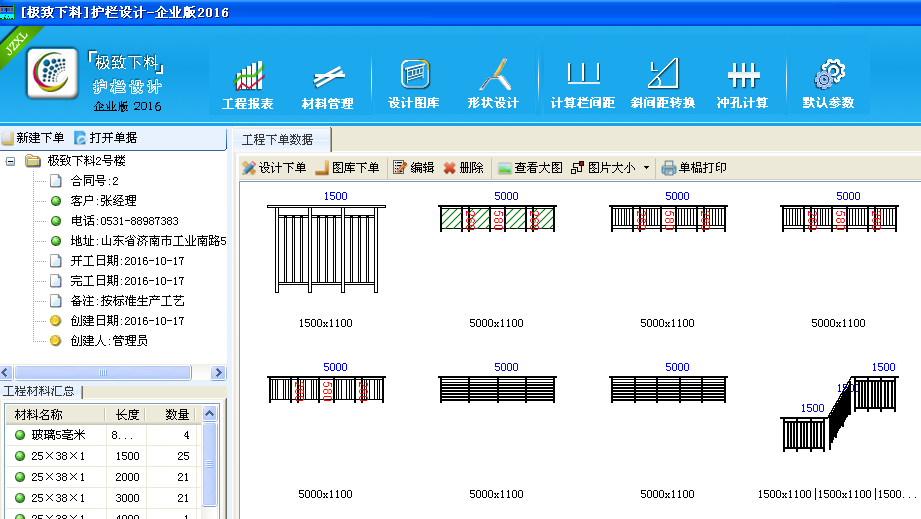Viewport: 921px width, 519px height.
Task: Open 设计图库 design library
Action: pyautogui.click(x=414, y=85)
